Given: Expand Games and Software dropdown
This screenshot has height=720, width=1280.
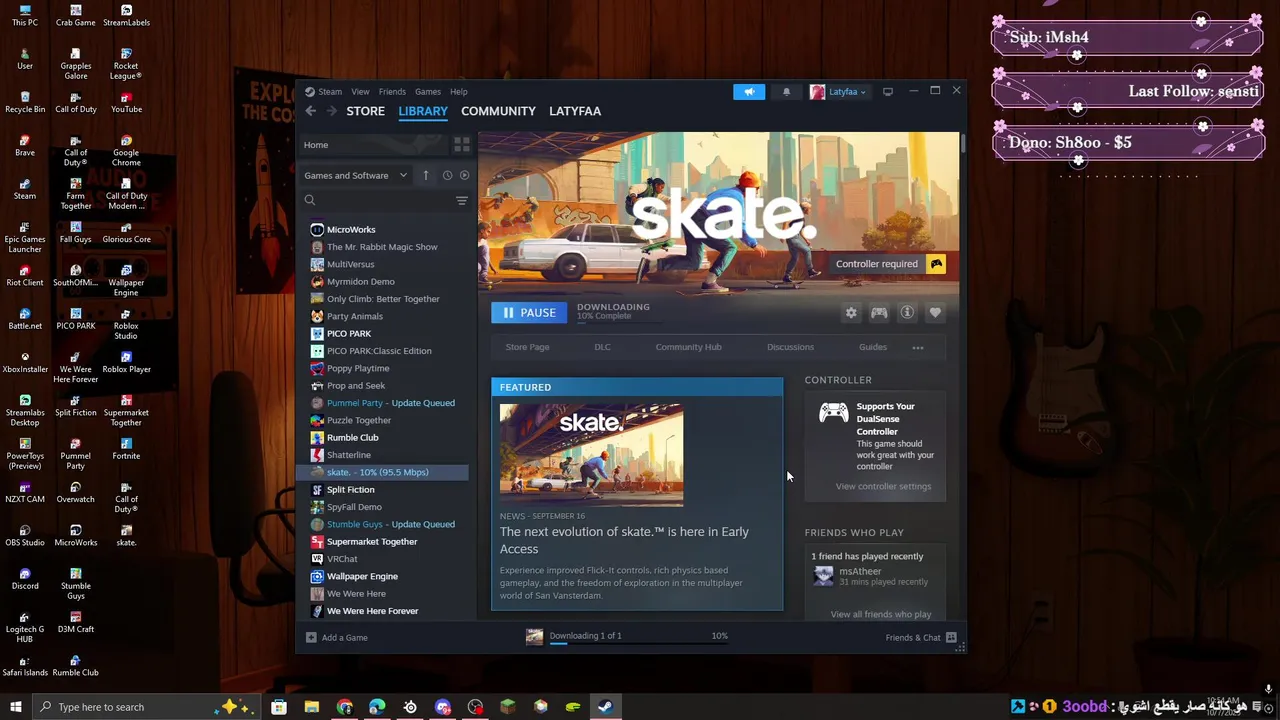Looking at the screenshot, I should pos(356,175).
